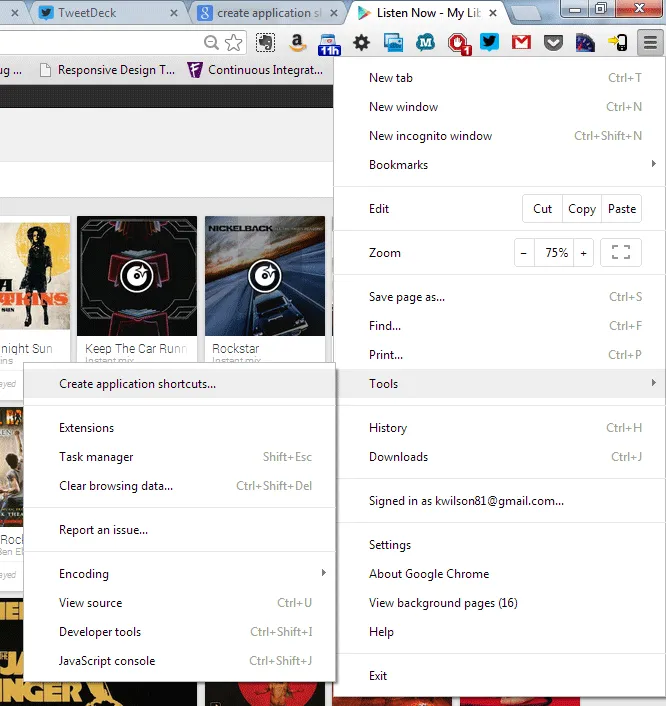Open the Rockstar Nickelback album thumbnail

(x=265, y=276)
